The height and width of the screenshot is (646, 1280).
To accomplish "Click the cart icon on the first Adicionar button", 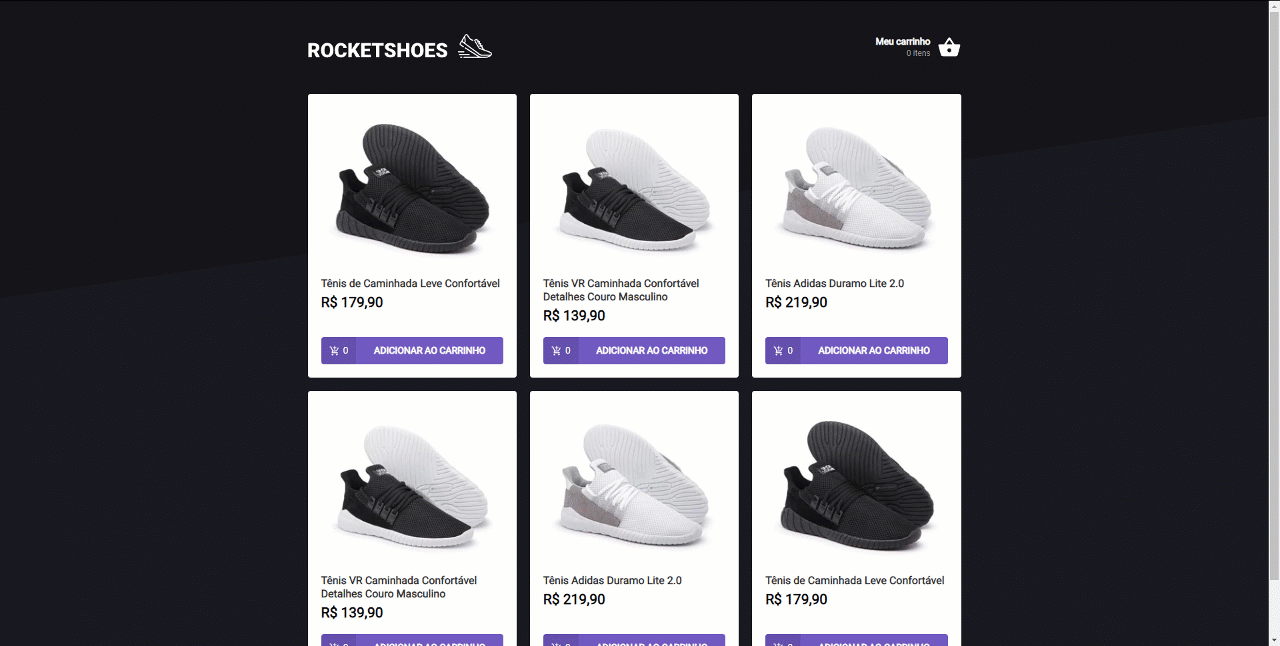I will [339, 350].
